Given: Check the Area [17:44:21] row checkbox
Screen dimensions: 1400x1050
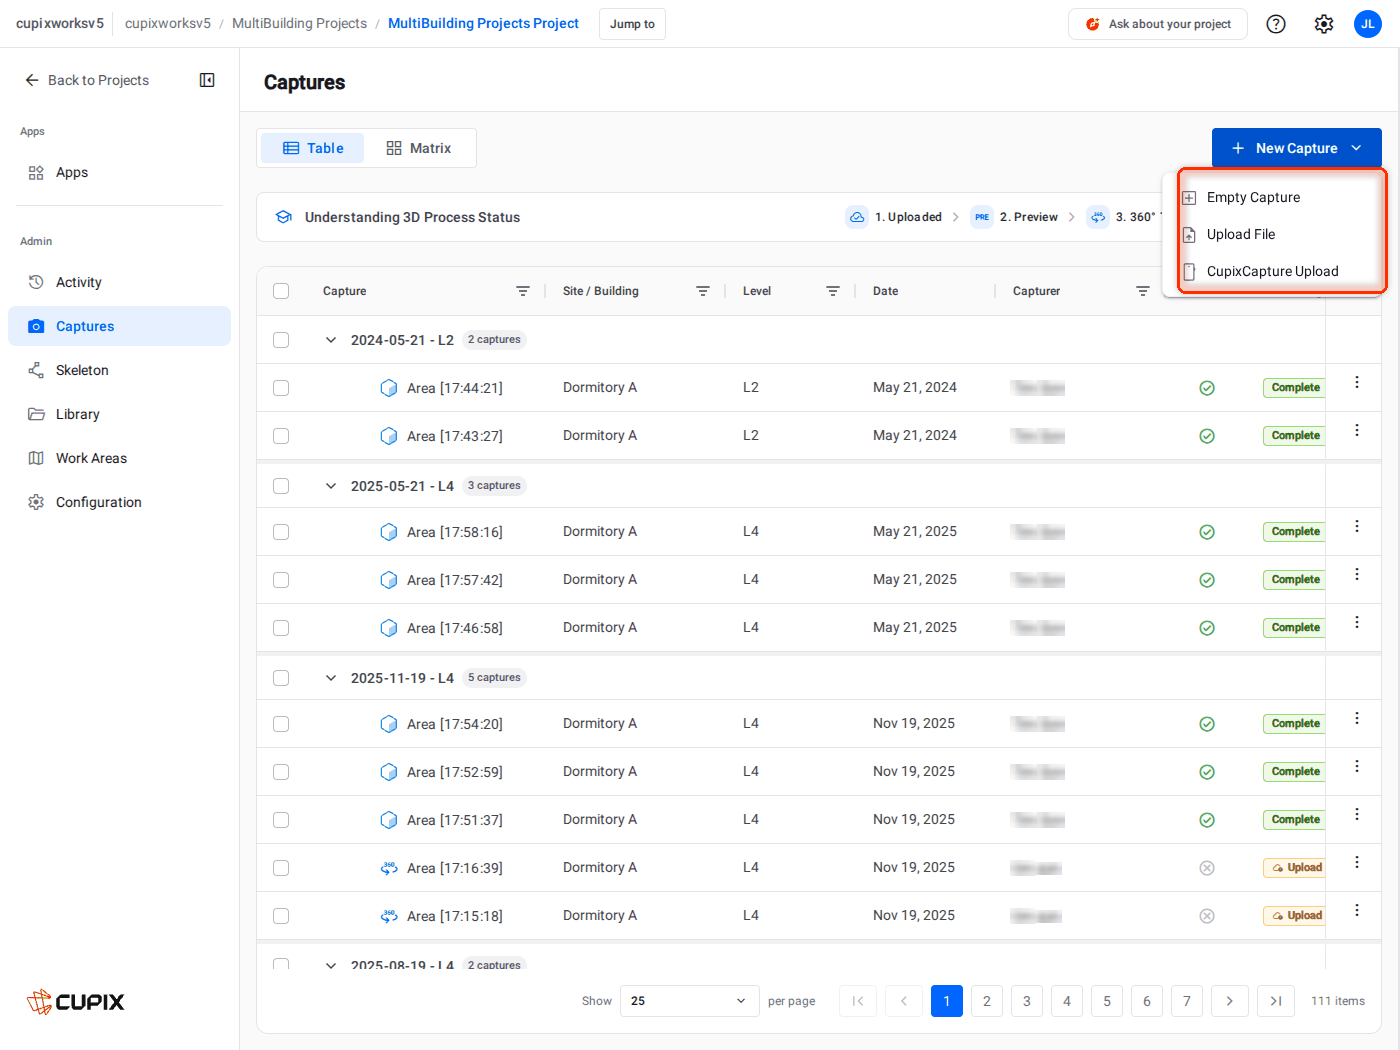Looking at the screenshot, I should [281, 388].
